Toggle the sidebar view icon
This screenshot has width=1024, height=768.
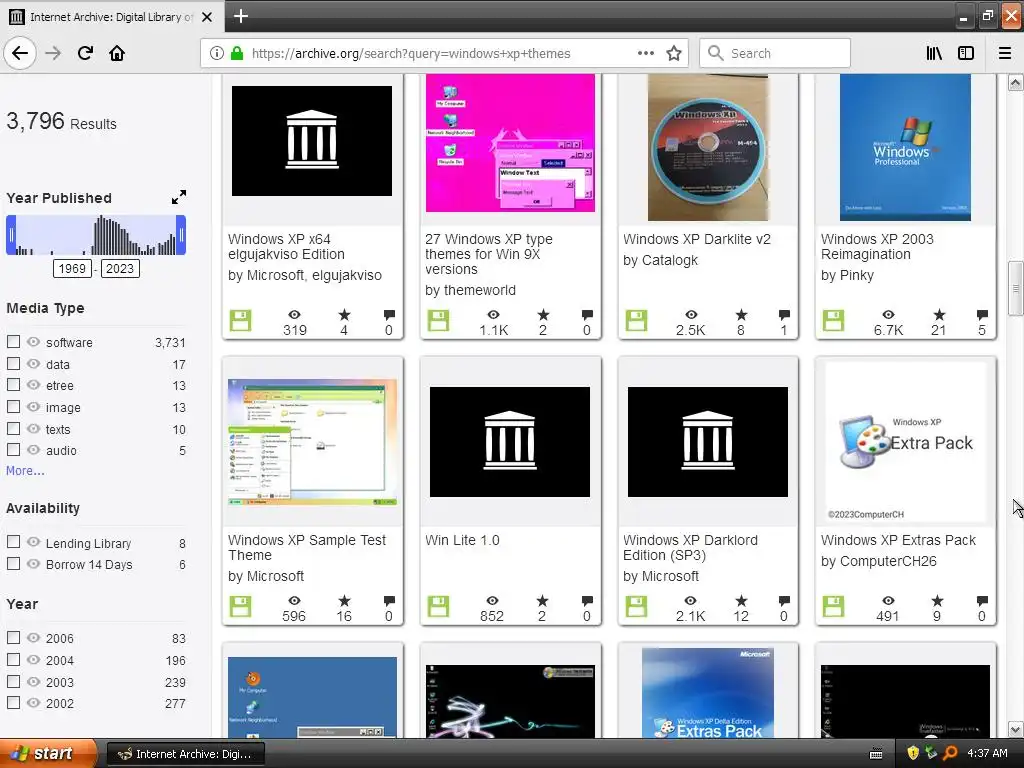pyautogui.click(x=966, y=53)
